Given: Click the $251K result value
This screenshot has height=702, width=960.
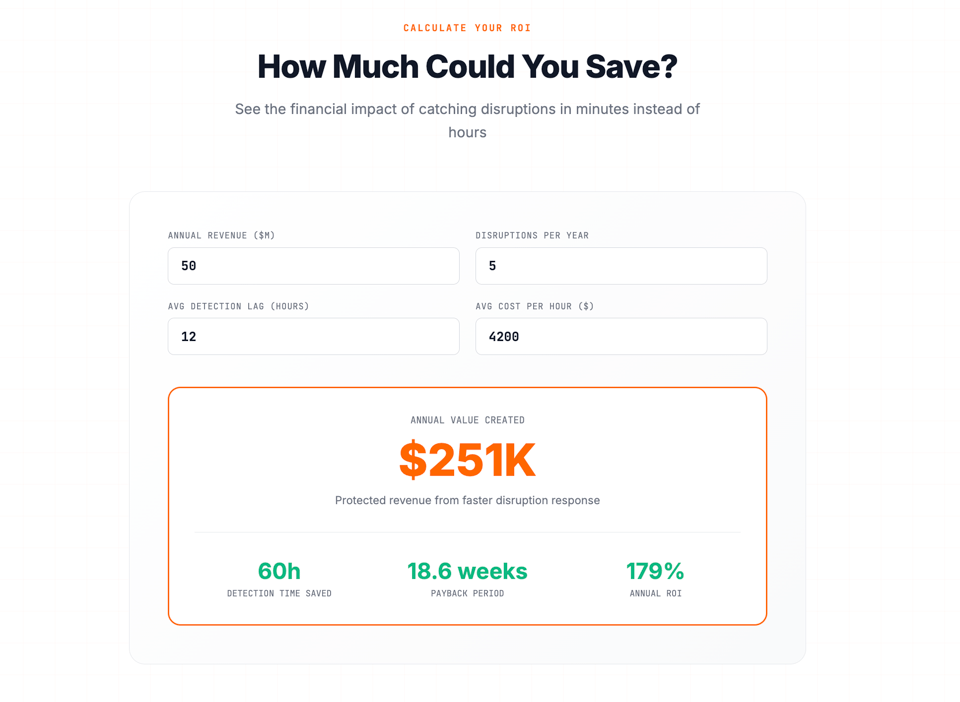Looking at the screenshot, I should 467,460.
